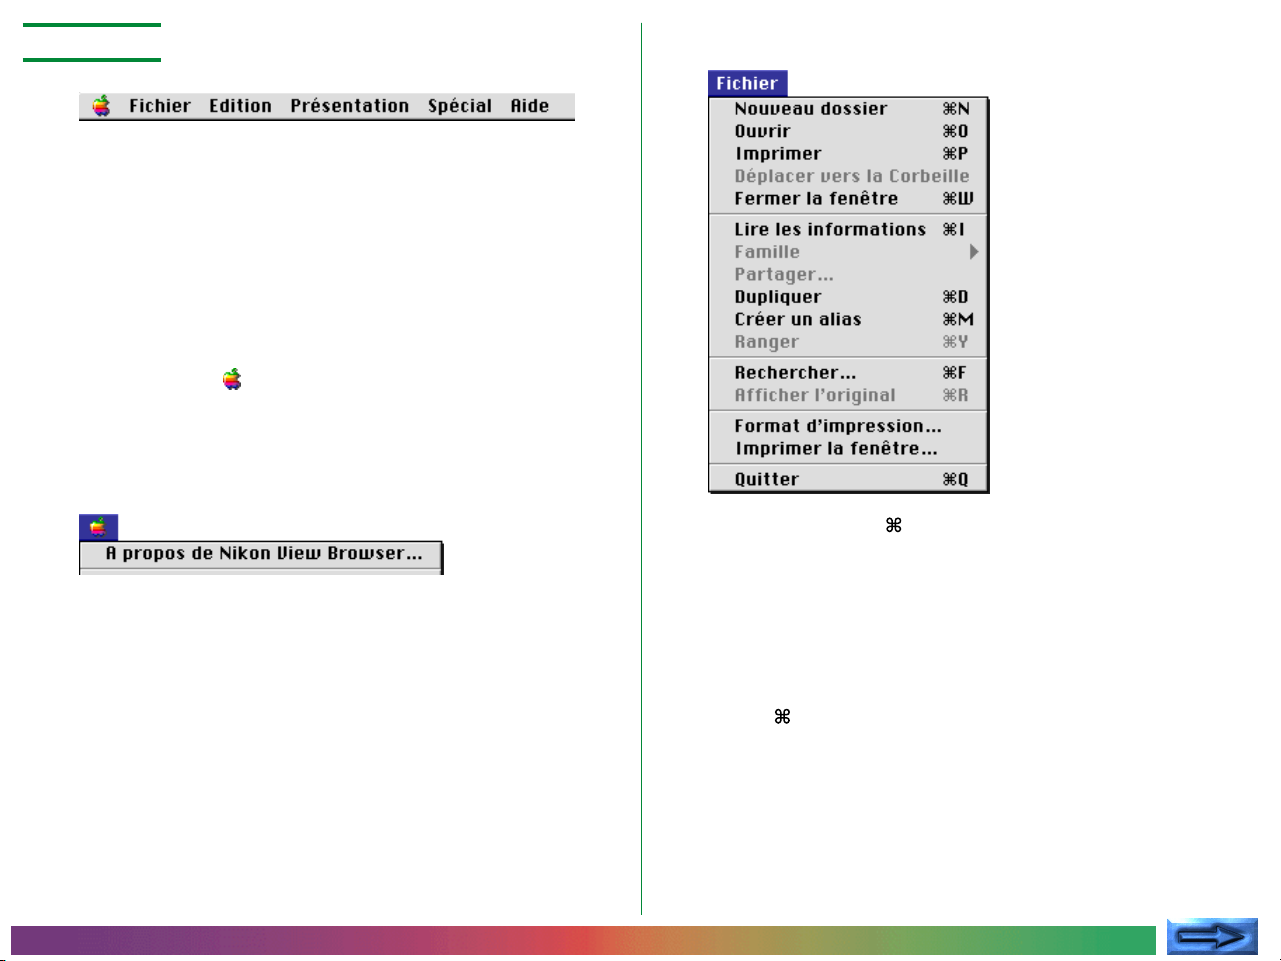1281x961 pixels.
Task: Choose Créer un alias
Action: pos(798,320)
